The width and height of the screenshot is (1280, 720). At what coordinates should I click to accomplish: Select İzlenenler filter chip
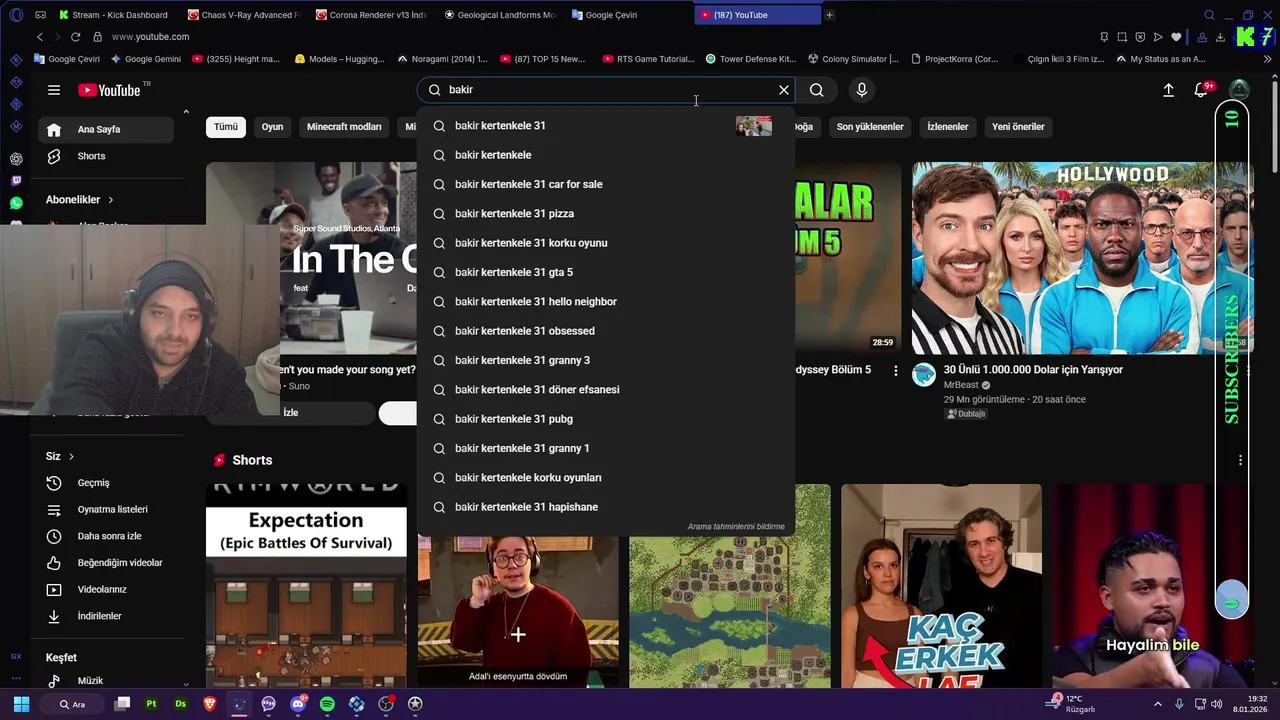948,127
